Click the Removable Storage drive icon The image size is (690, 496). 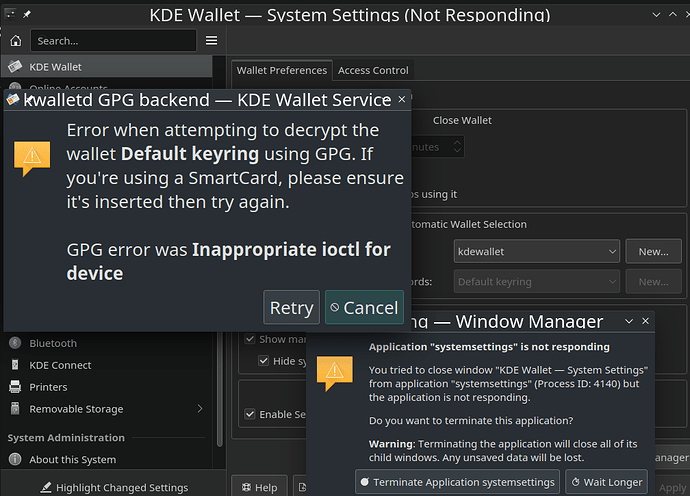15,408
